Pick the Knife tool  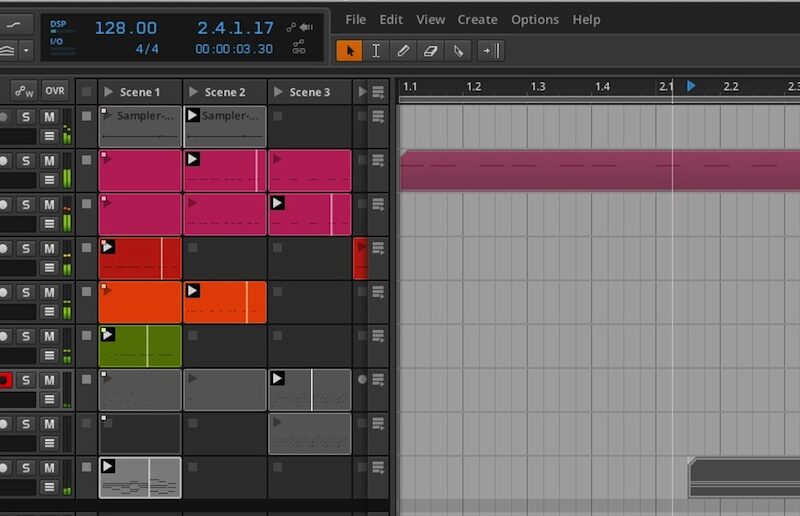458,50
